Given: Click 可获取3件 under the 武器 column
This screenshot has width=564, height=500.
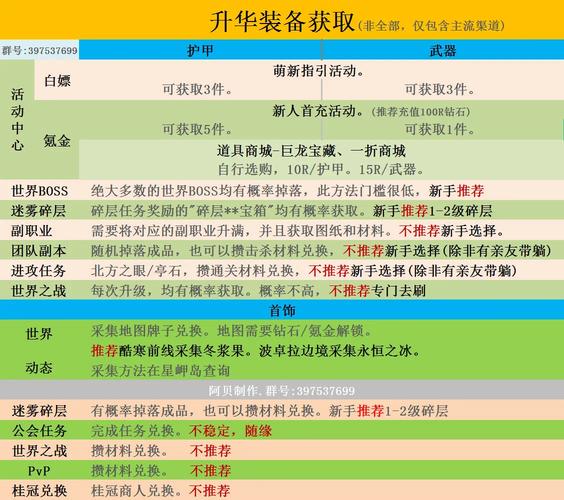Looking at the screenshot, I should (439, 89).
